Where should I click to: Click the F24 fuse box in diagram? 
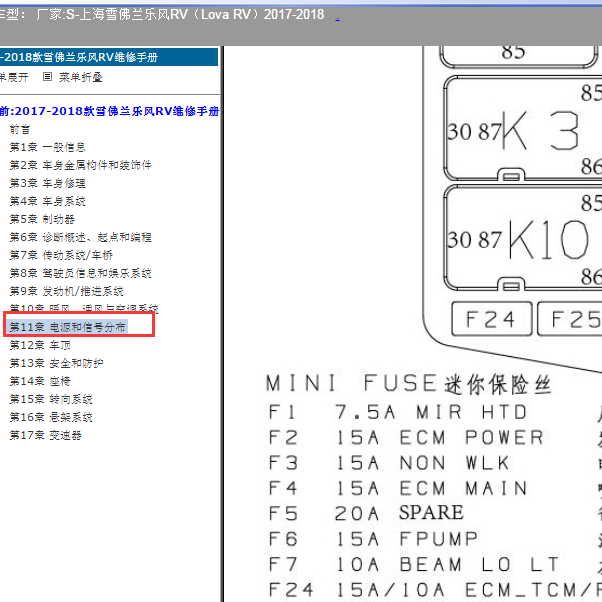click(492, 319)
